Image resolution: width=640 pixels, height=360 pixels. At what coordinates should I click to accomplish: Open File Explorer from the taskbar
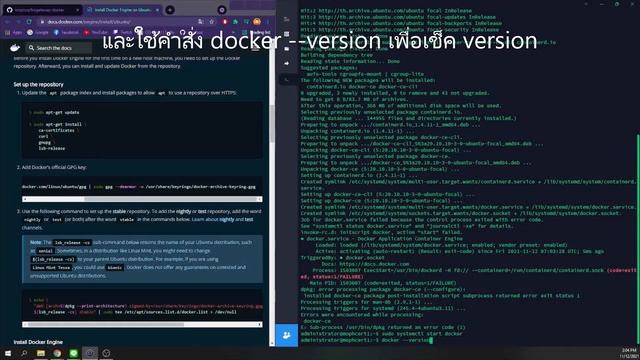pyautogui.click(x=41, y=353)
